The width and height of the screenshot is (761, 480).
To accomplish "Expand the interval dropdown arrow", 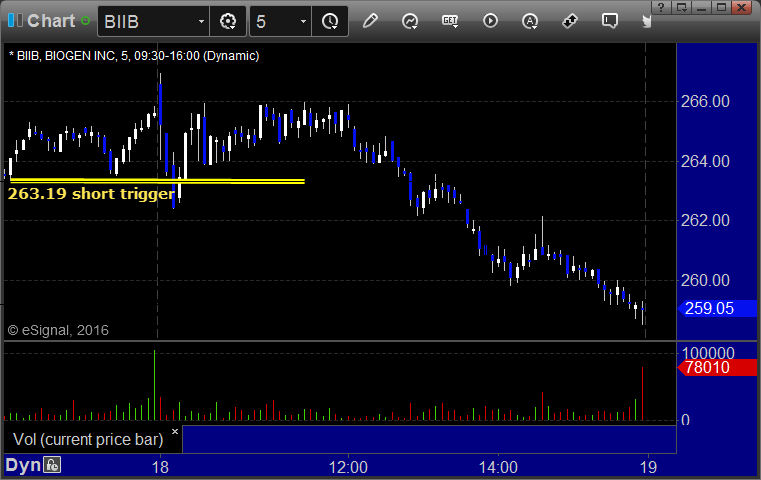I will point(303,21).
